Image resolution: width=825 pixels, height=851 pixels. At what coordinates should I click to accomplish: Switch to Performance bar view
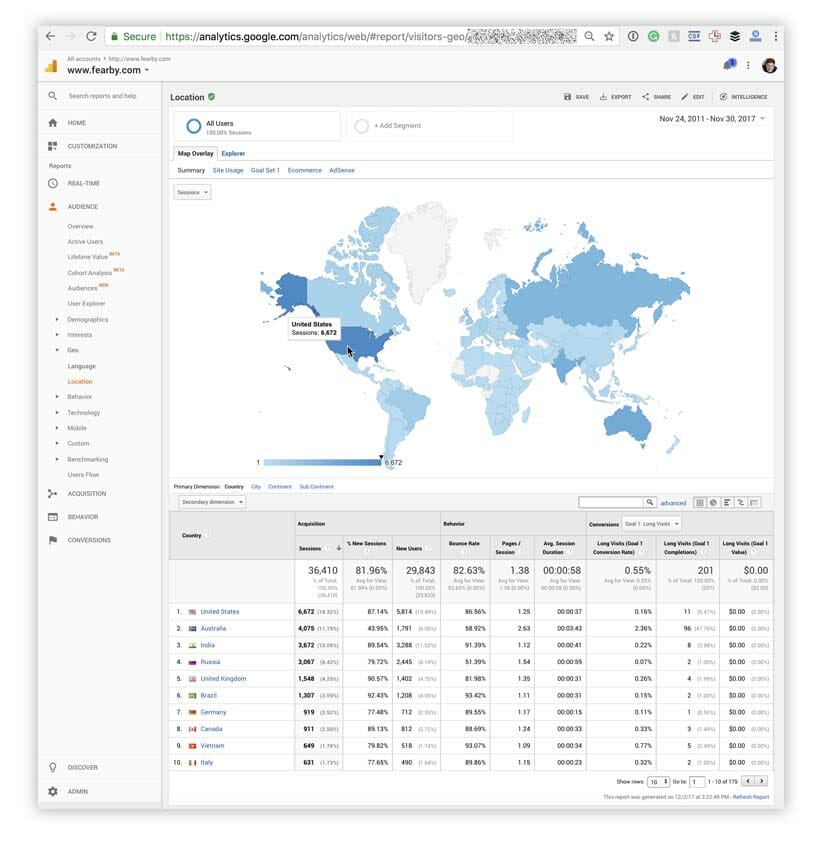tap(727, 503)
